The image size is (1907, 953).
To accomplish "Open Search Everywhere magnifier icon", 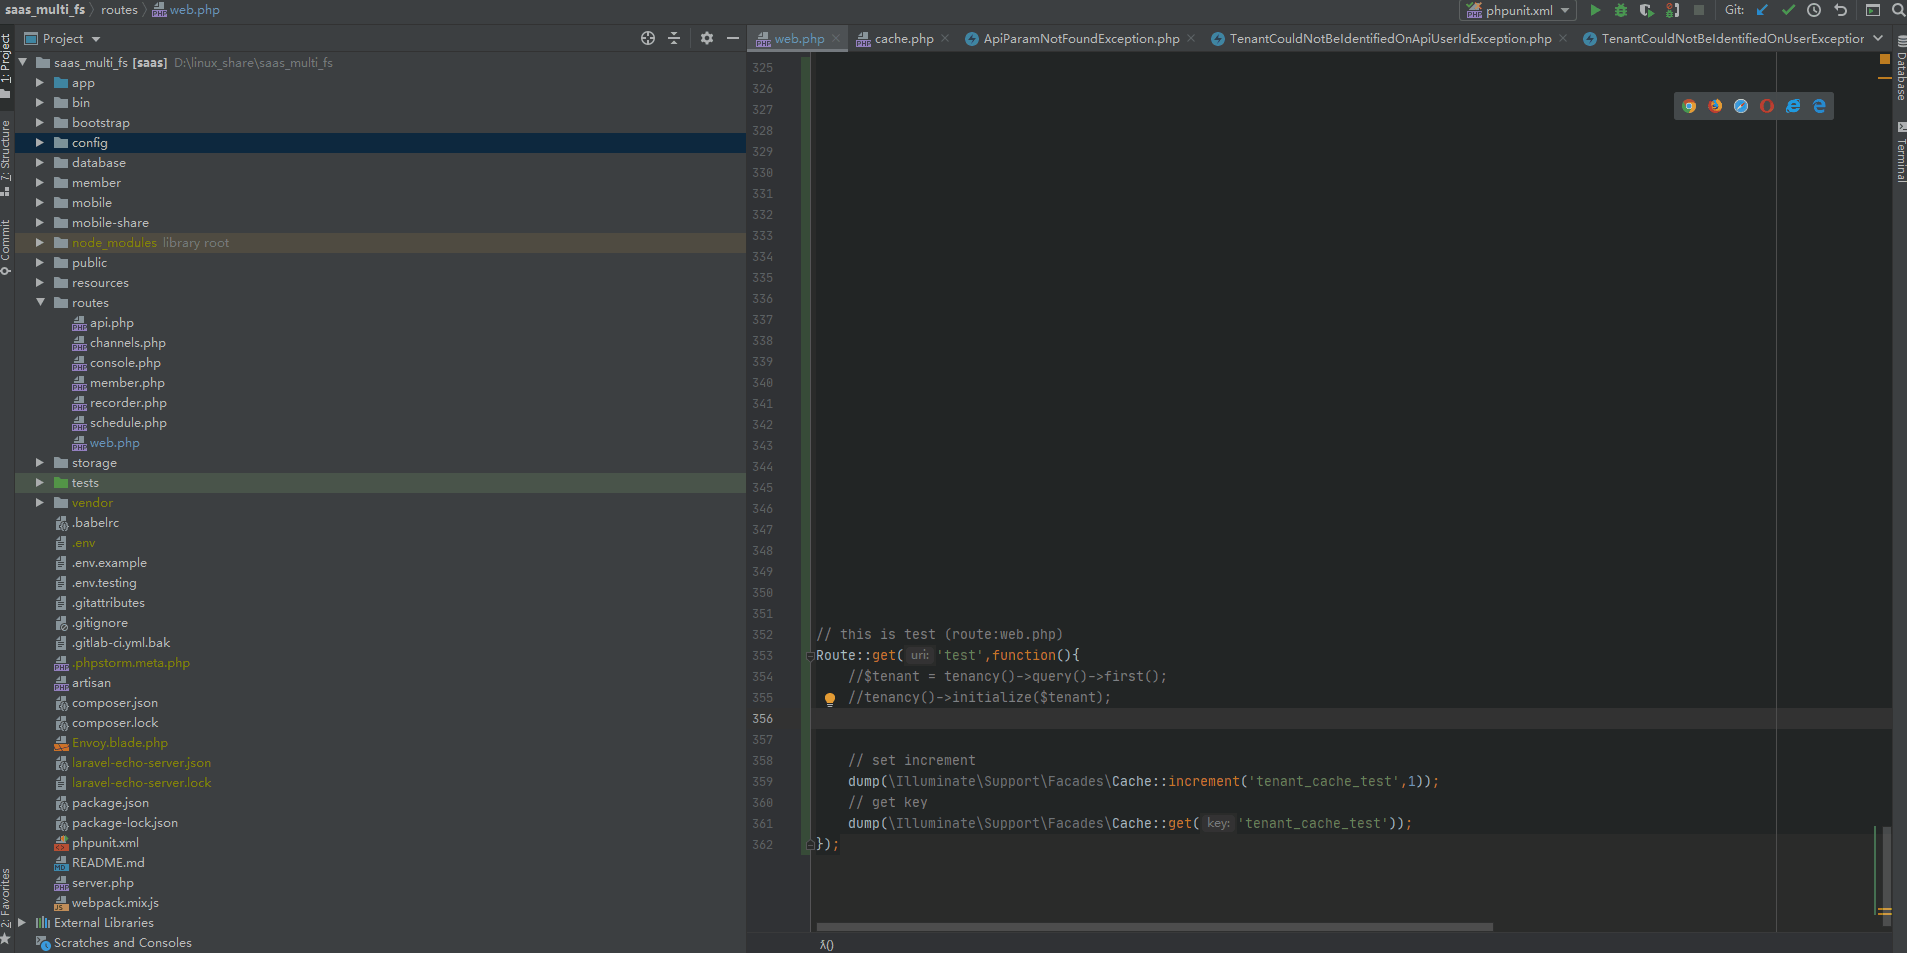I will pos(1897,11).
